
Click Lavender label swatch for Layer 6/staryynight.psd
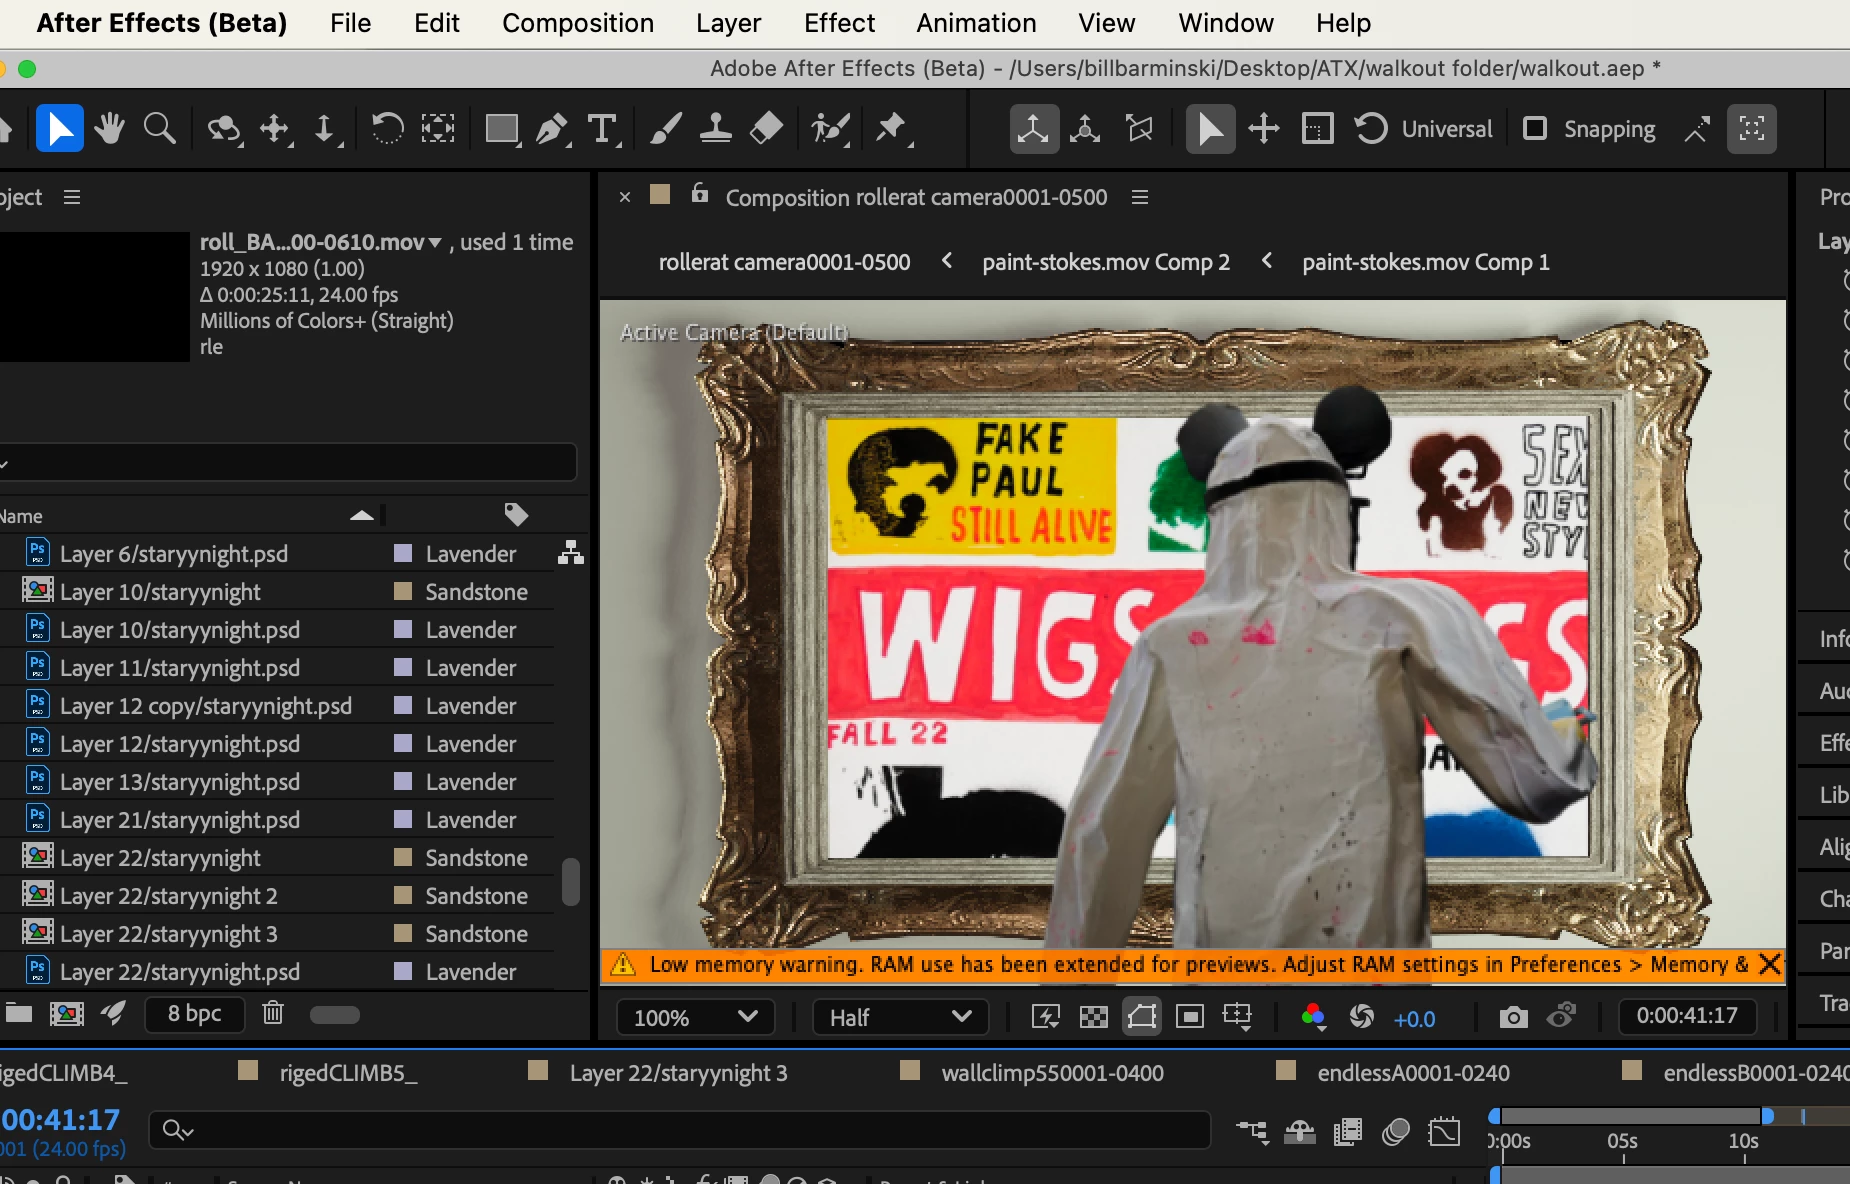(403, 553)
